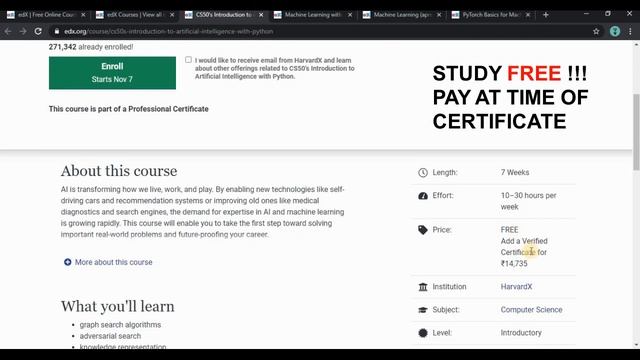The height and width of the screenshot is (360, 640).
Task: Click the badge icon beside Level
Action: pyautogui.click(x=423, y=333)
